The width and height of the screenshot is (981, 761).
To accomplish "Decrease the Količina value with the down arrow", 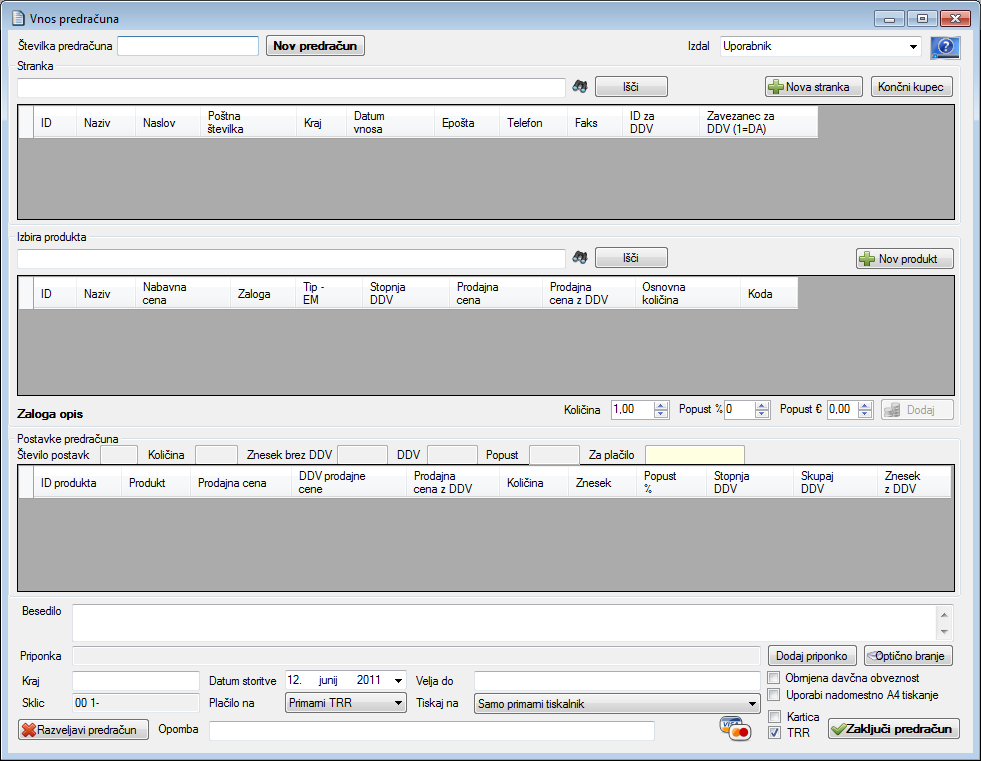I will click(661, 414).
